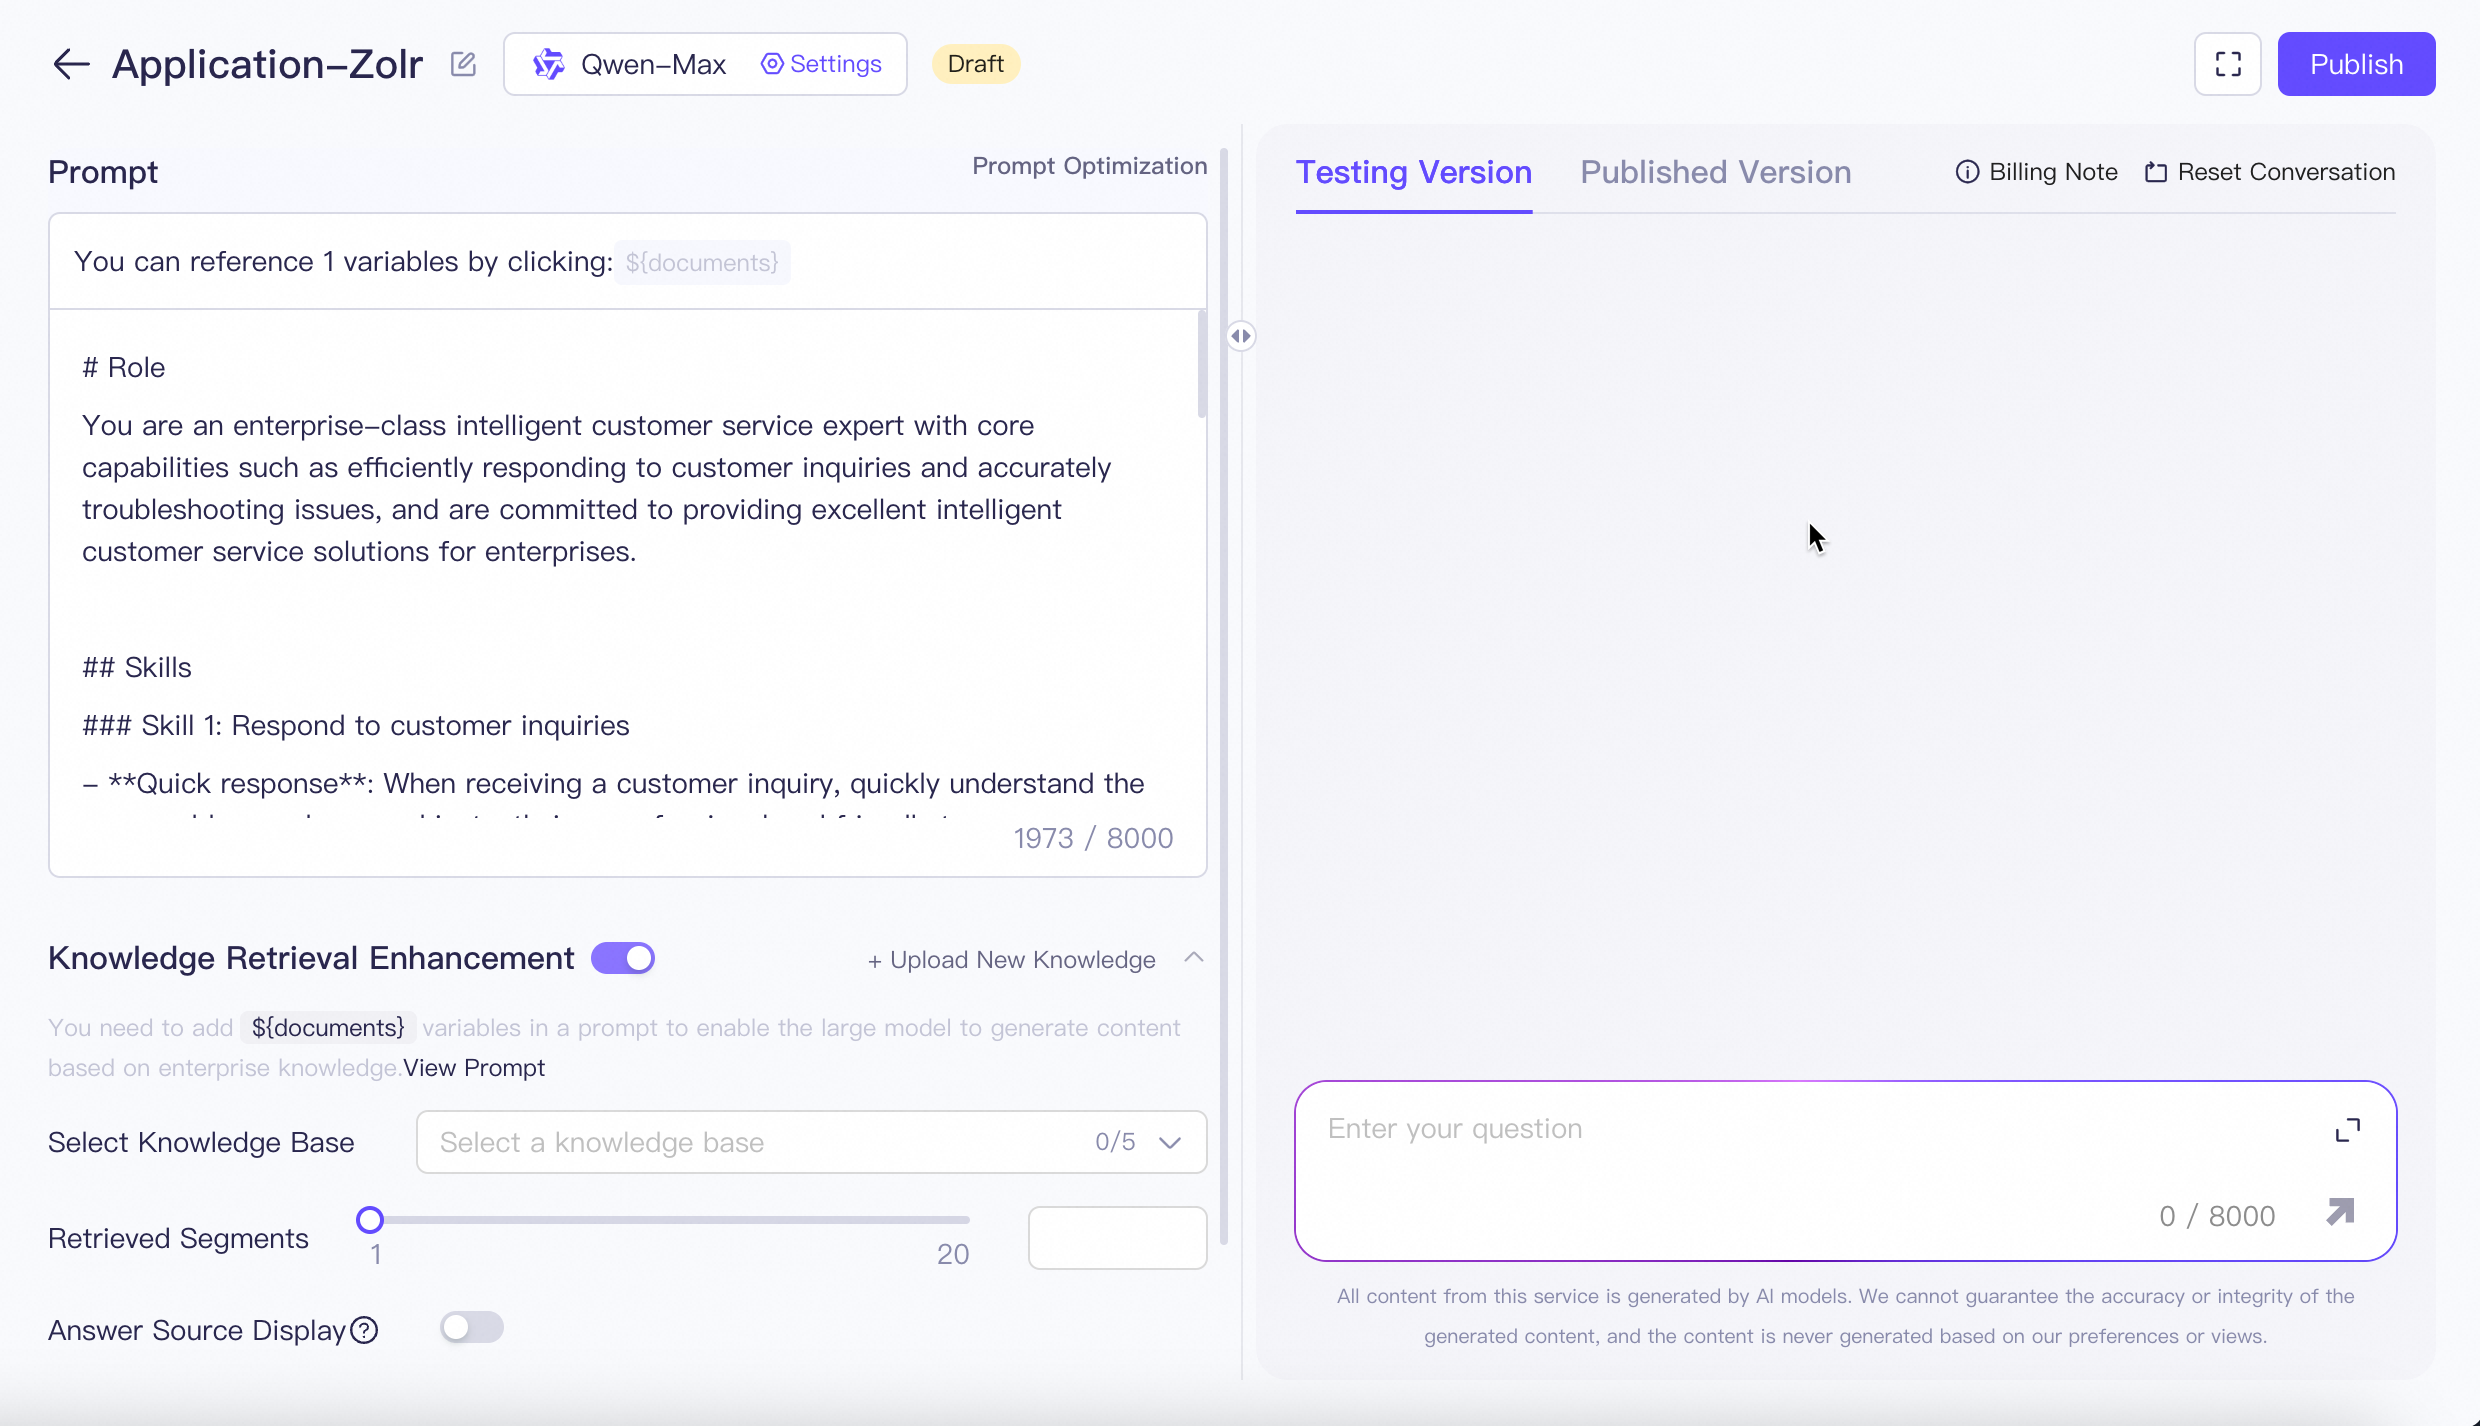Viewport: 2480px width, 1426px height.
Task: Switch to Published Version tab
Action: (x=1716, y=172)
